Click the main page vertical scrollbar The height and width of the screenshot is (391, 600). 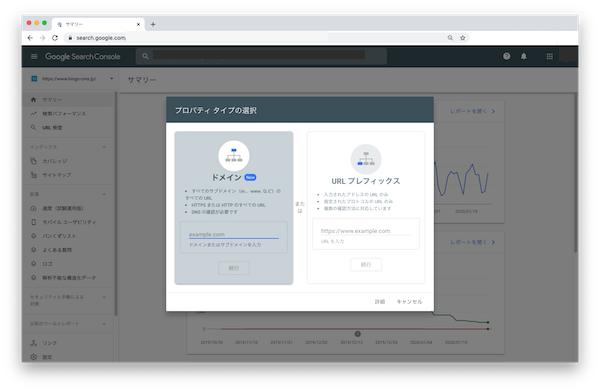point(575,172)
